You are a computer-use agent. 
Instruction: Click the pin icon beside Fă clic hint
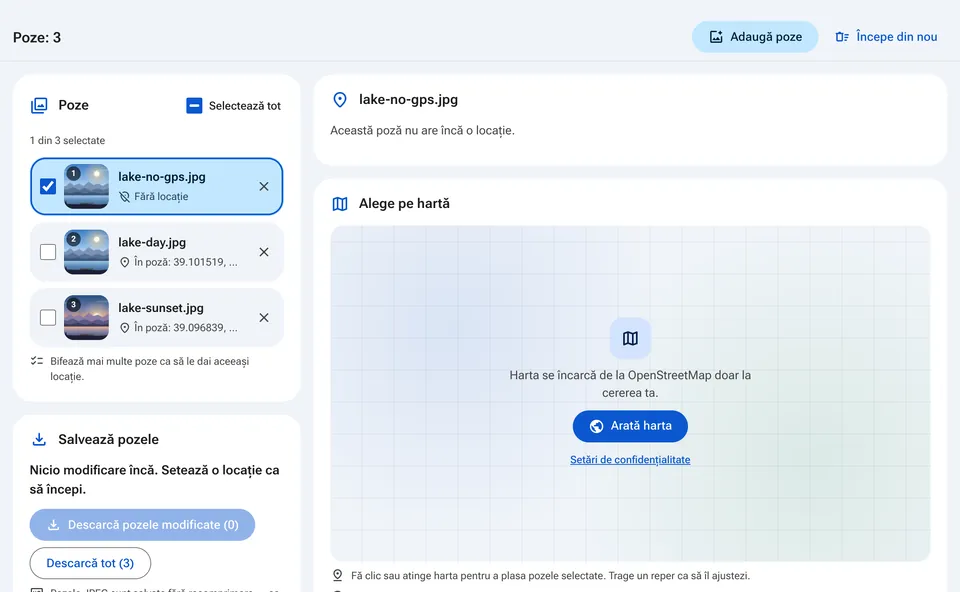(337, 575)
